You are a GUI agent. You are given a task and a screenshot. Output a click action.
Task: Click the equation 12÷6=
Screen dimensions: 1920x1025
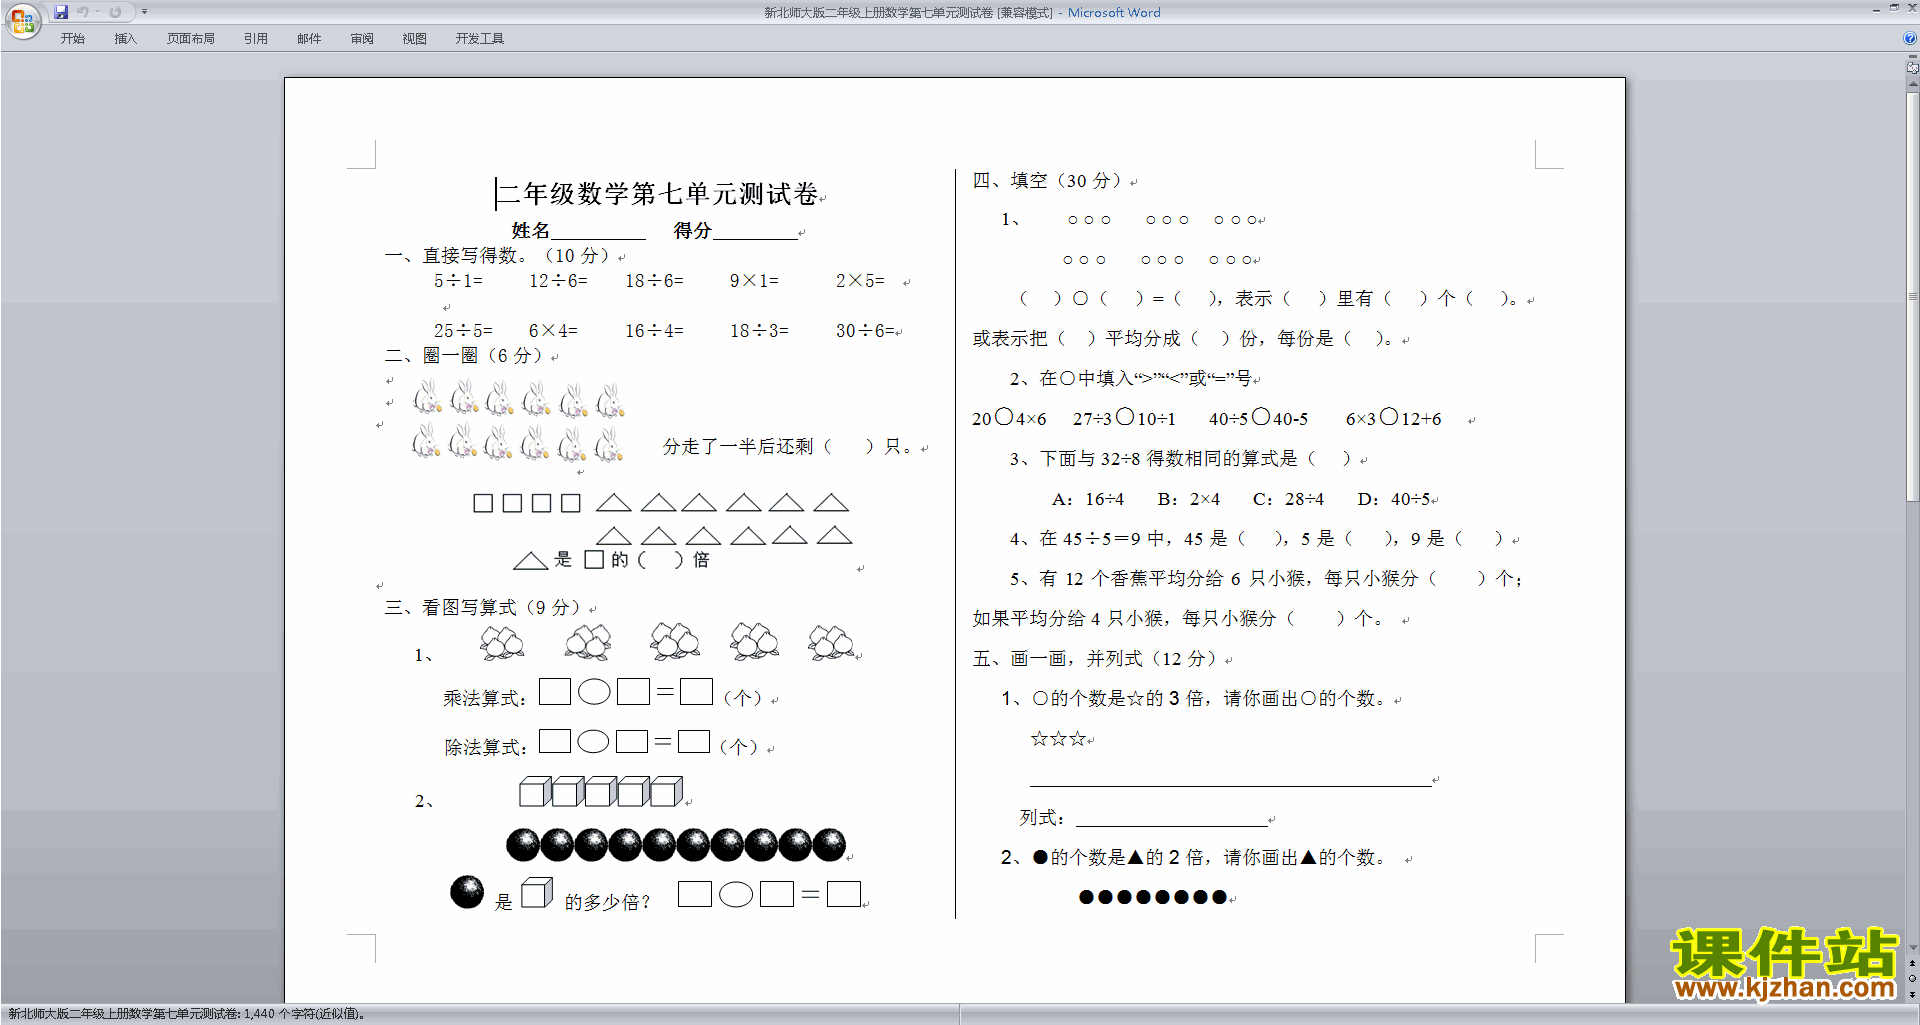click(x=558, y=281)
